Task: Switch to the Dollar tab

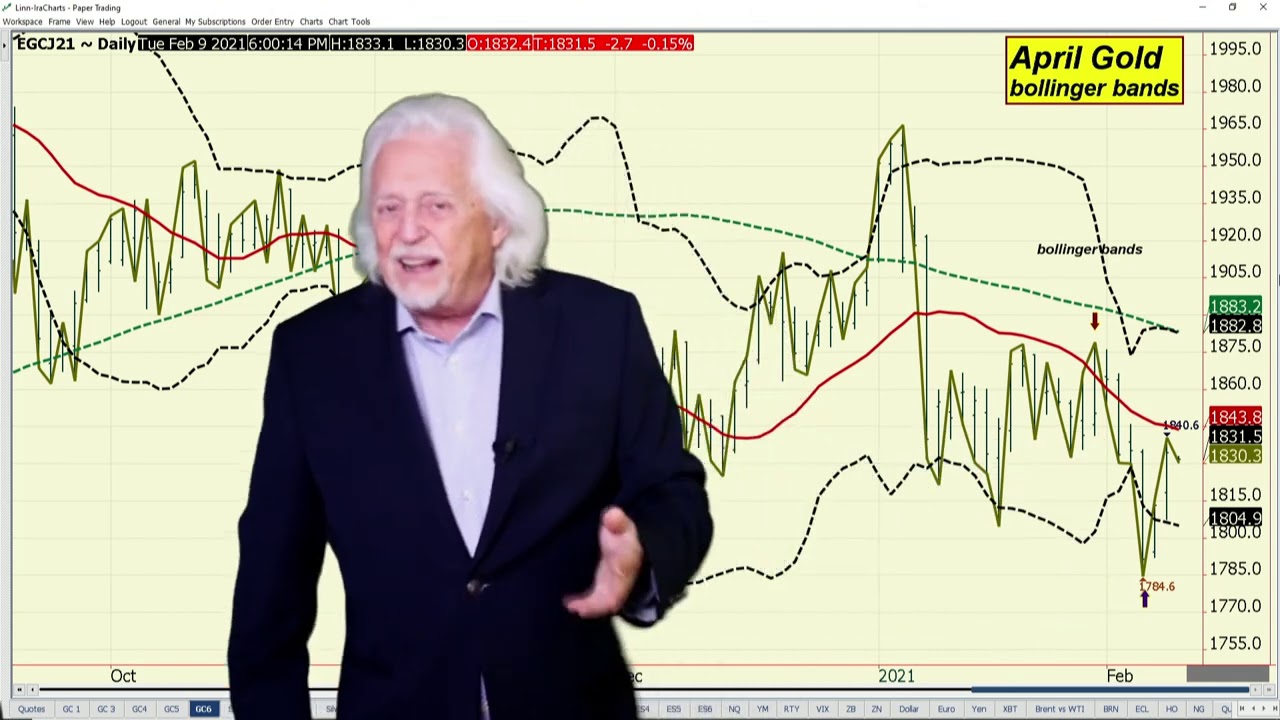Action: [x=908, y=709]
